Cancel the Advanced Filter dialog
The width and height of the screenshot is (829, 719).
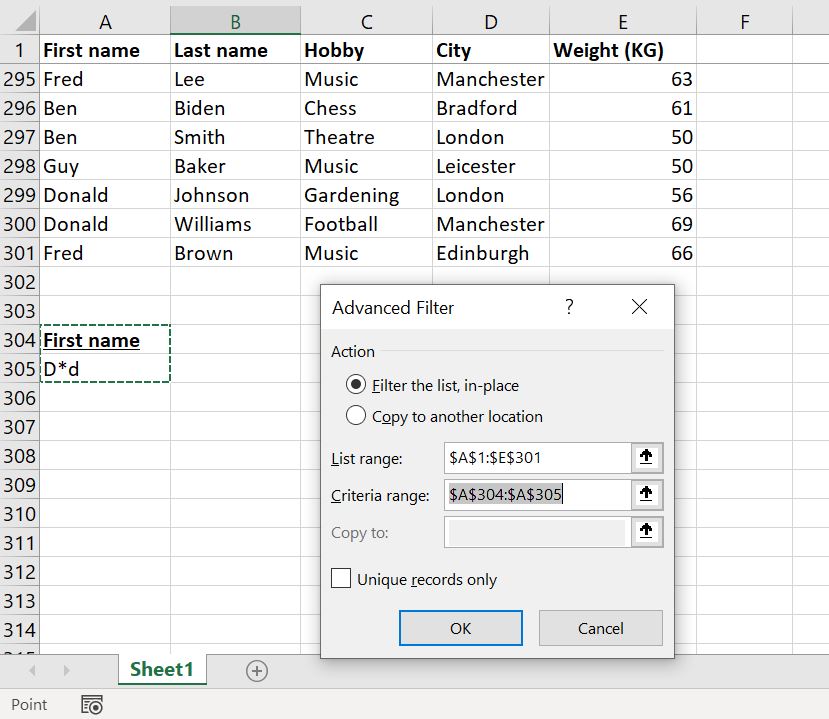click(600, 628)
